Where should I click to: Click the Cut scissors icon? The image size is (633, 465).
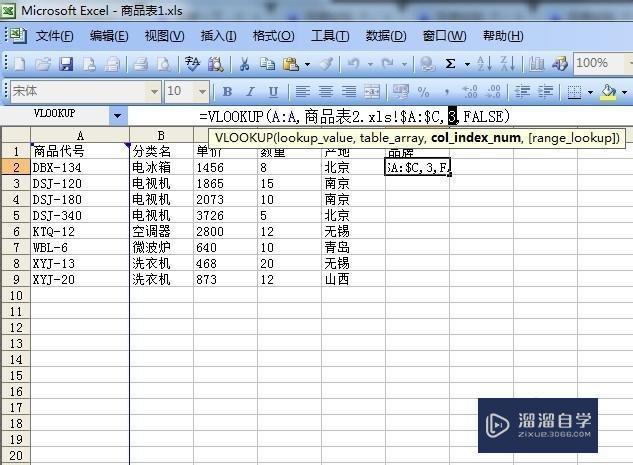point(244,64)
